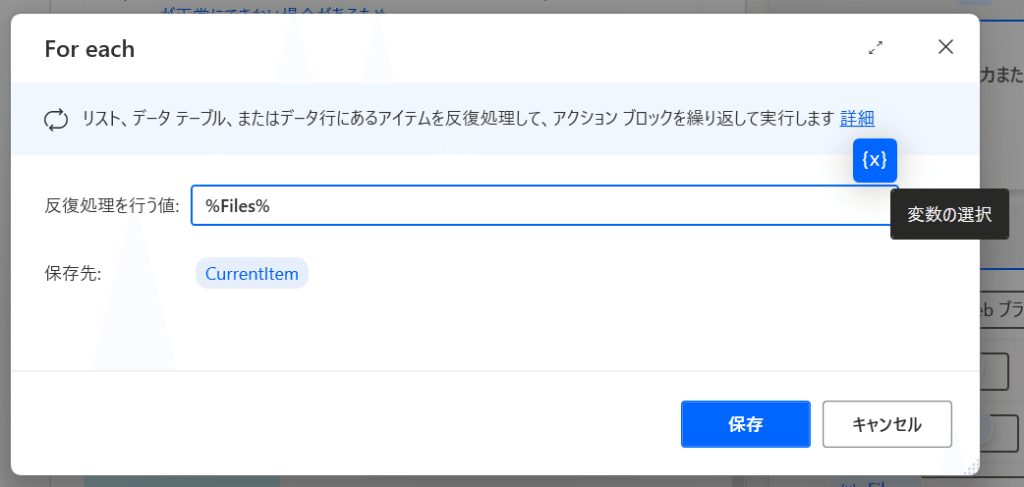The width and height of the screenshot is (1024, 487).
Task: Expand the For each dialog with the diagonal-arrows icon
Action: [x=875, y=48]
